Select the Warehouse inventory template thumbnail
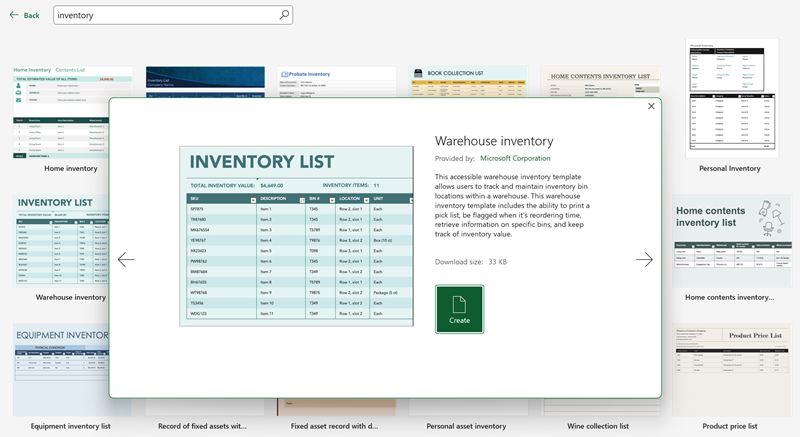The width and height of the screenshot is (800, 437). point(60,241)
